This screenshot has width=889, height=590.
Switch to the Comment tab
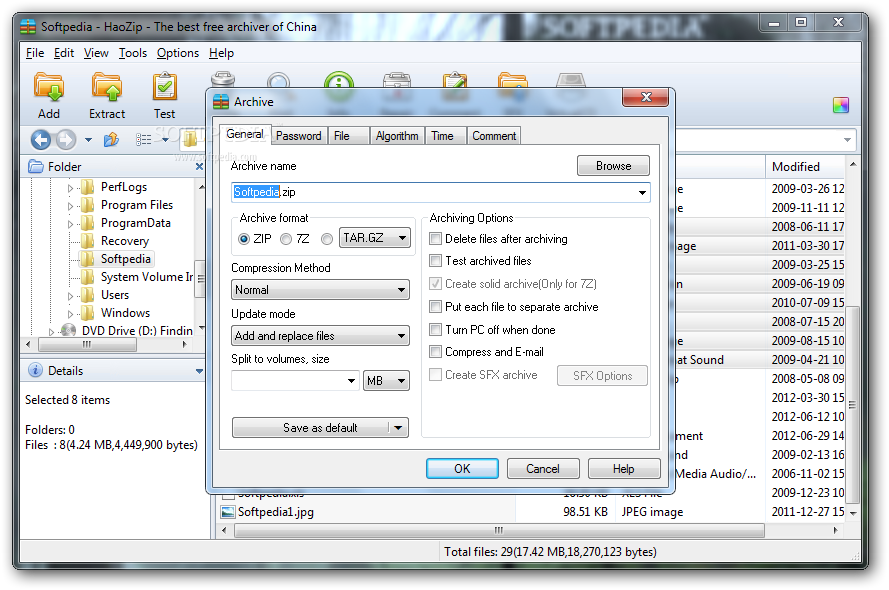(x=494, y=136)
